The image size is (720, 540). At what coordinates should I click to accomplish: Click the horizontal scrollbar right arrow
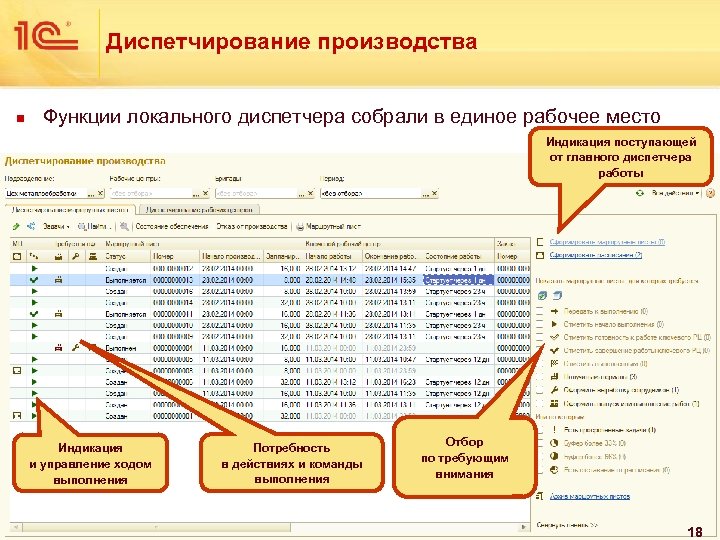click(x=523, y=527)
